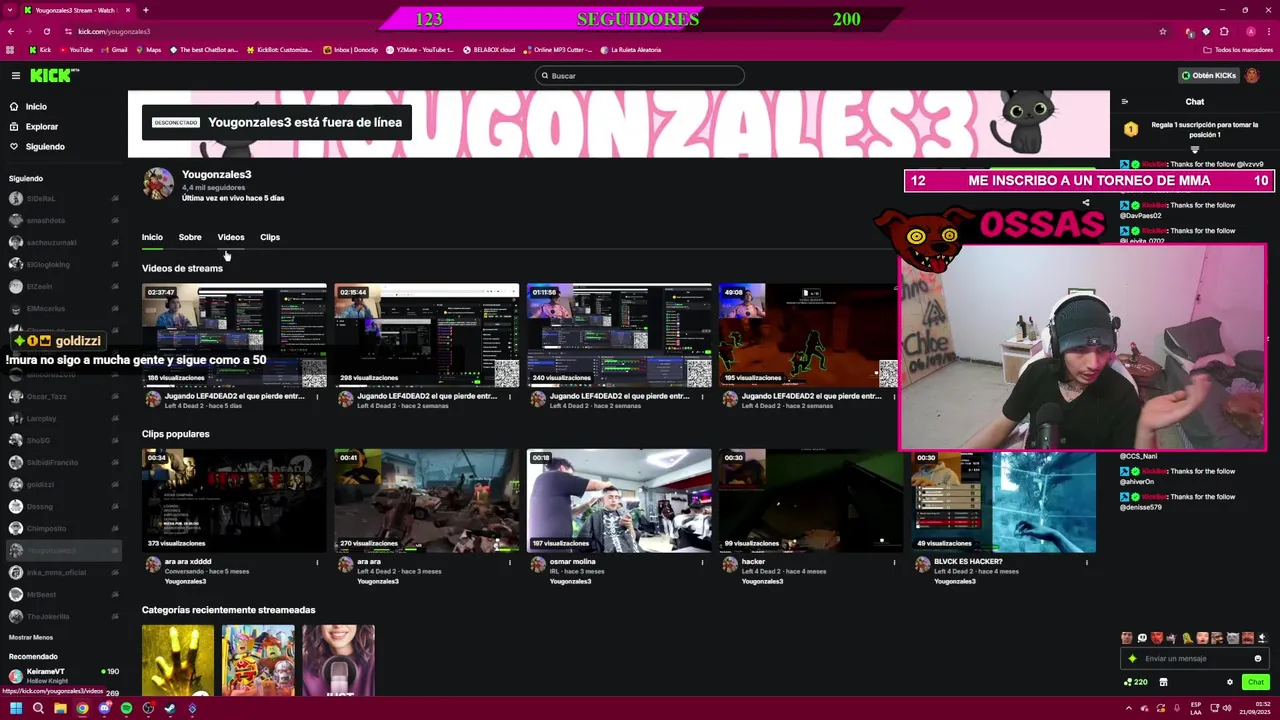
Task: Switch to the Inicio channel tab
Action: 152,238
